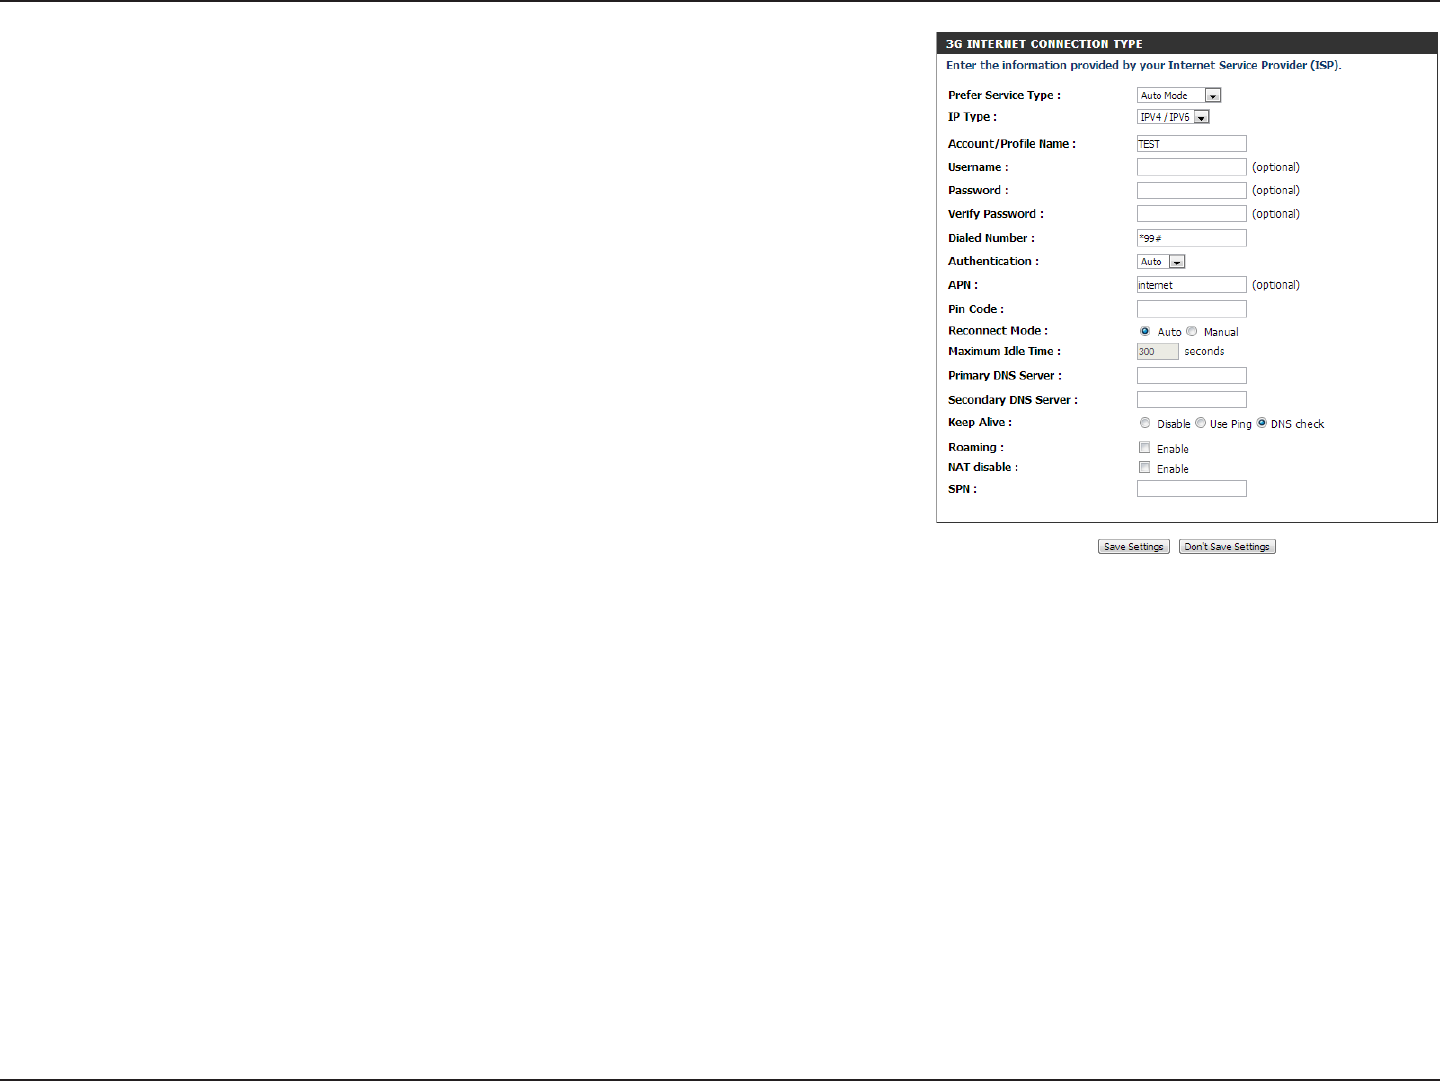
Task: Enable the NAT disable checkbox
Action: click(1145, 468)
